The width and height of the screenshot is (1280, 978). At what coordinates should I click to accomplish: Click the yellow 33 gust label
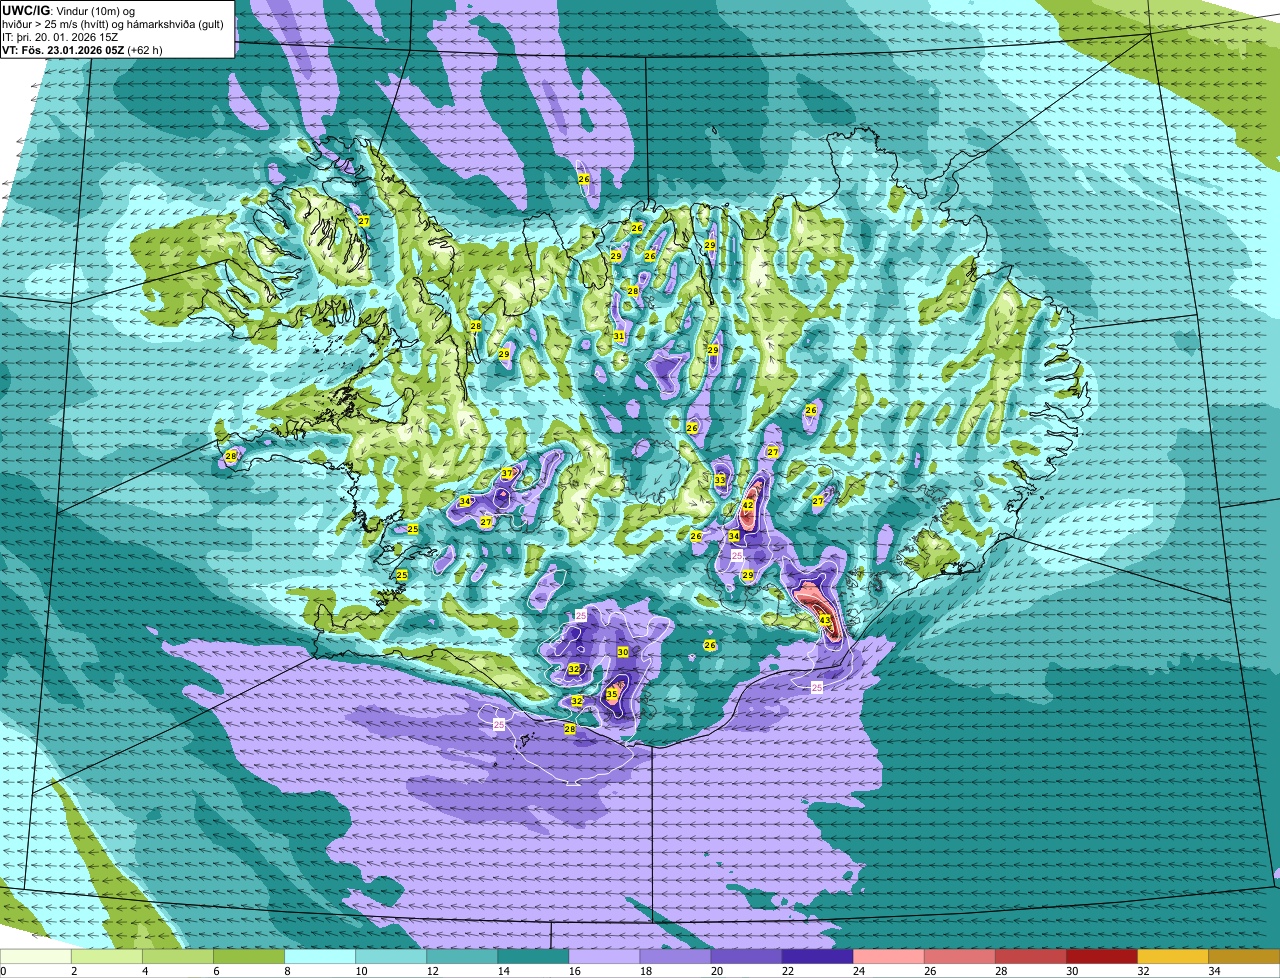pyautogui.click(x=720, y=481)
